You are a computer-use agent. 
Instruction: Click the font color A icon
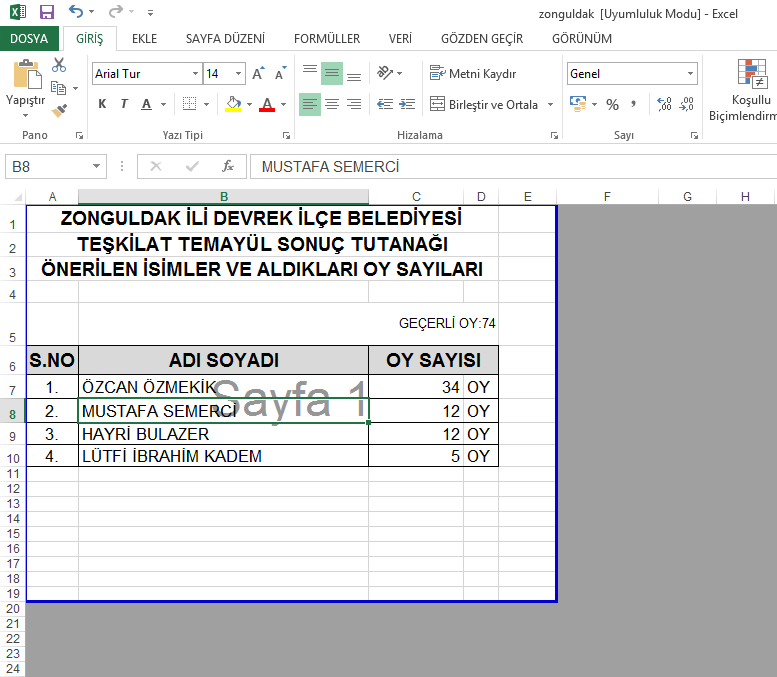pos(267,104)
